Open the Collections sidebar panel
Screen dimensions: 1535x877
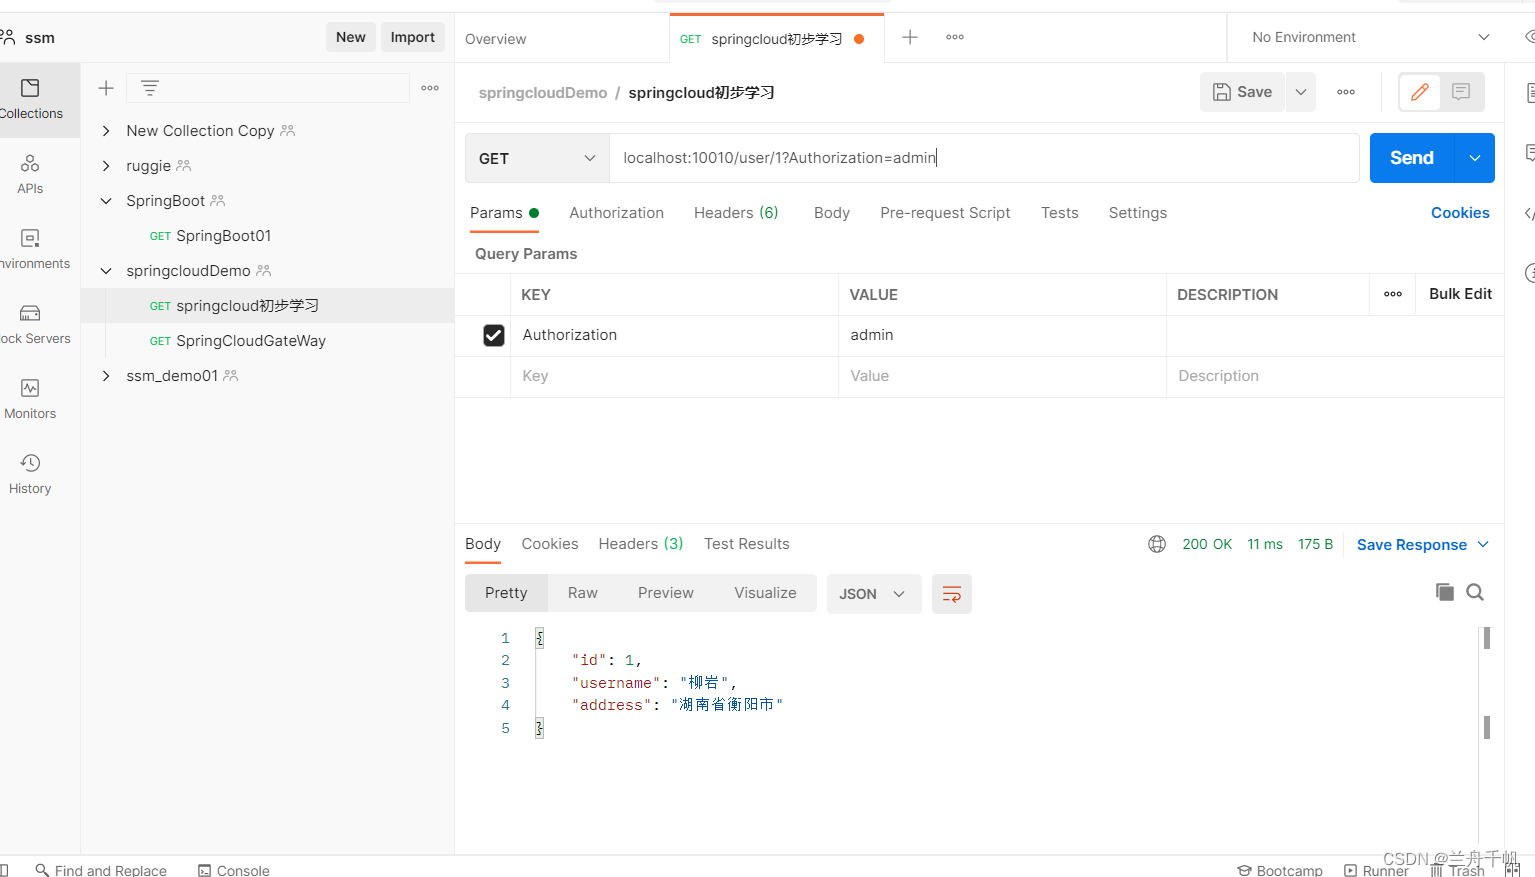[30, 100]
